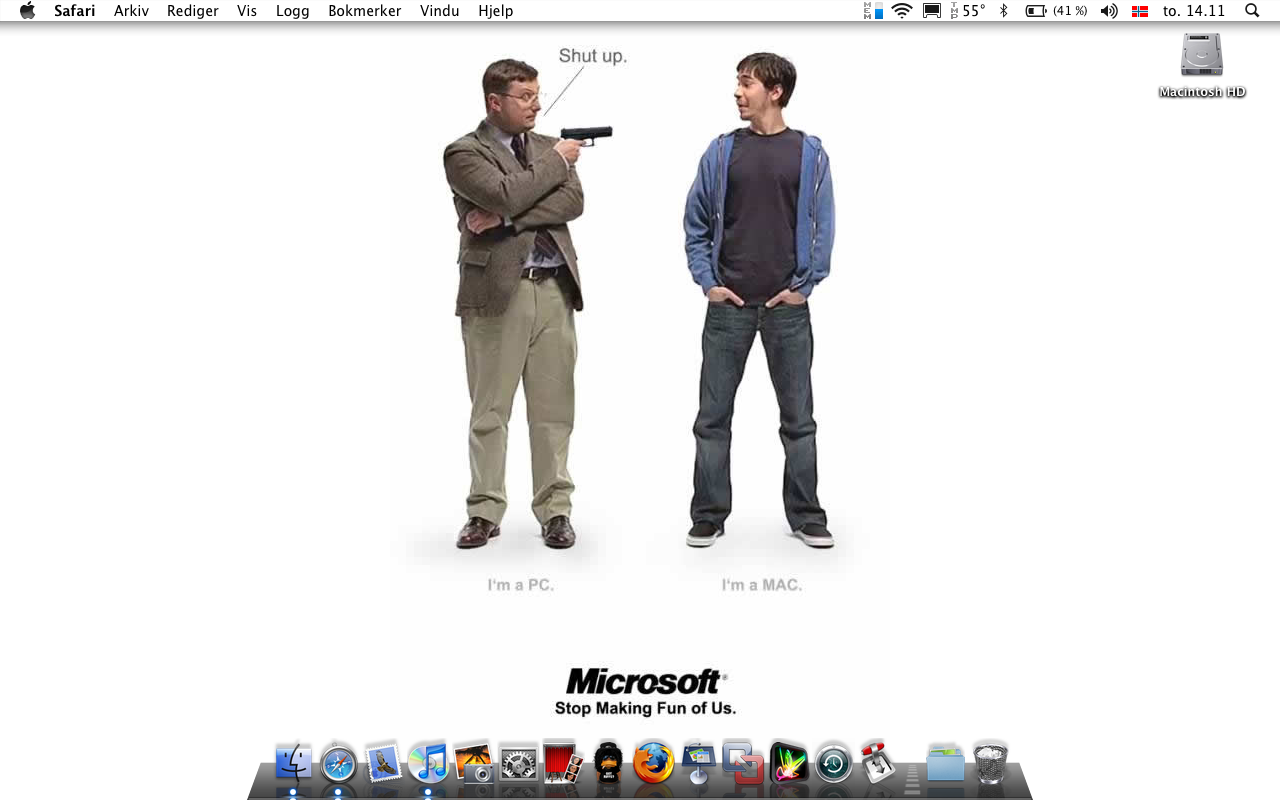Launch VMware Fusion from the Dock
The height and width of the screenshot is (800, 1280).
coord(743,762)
